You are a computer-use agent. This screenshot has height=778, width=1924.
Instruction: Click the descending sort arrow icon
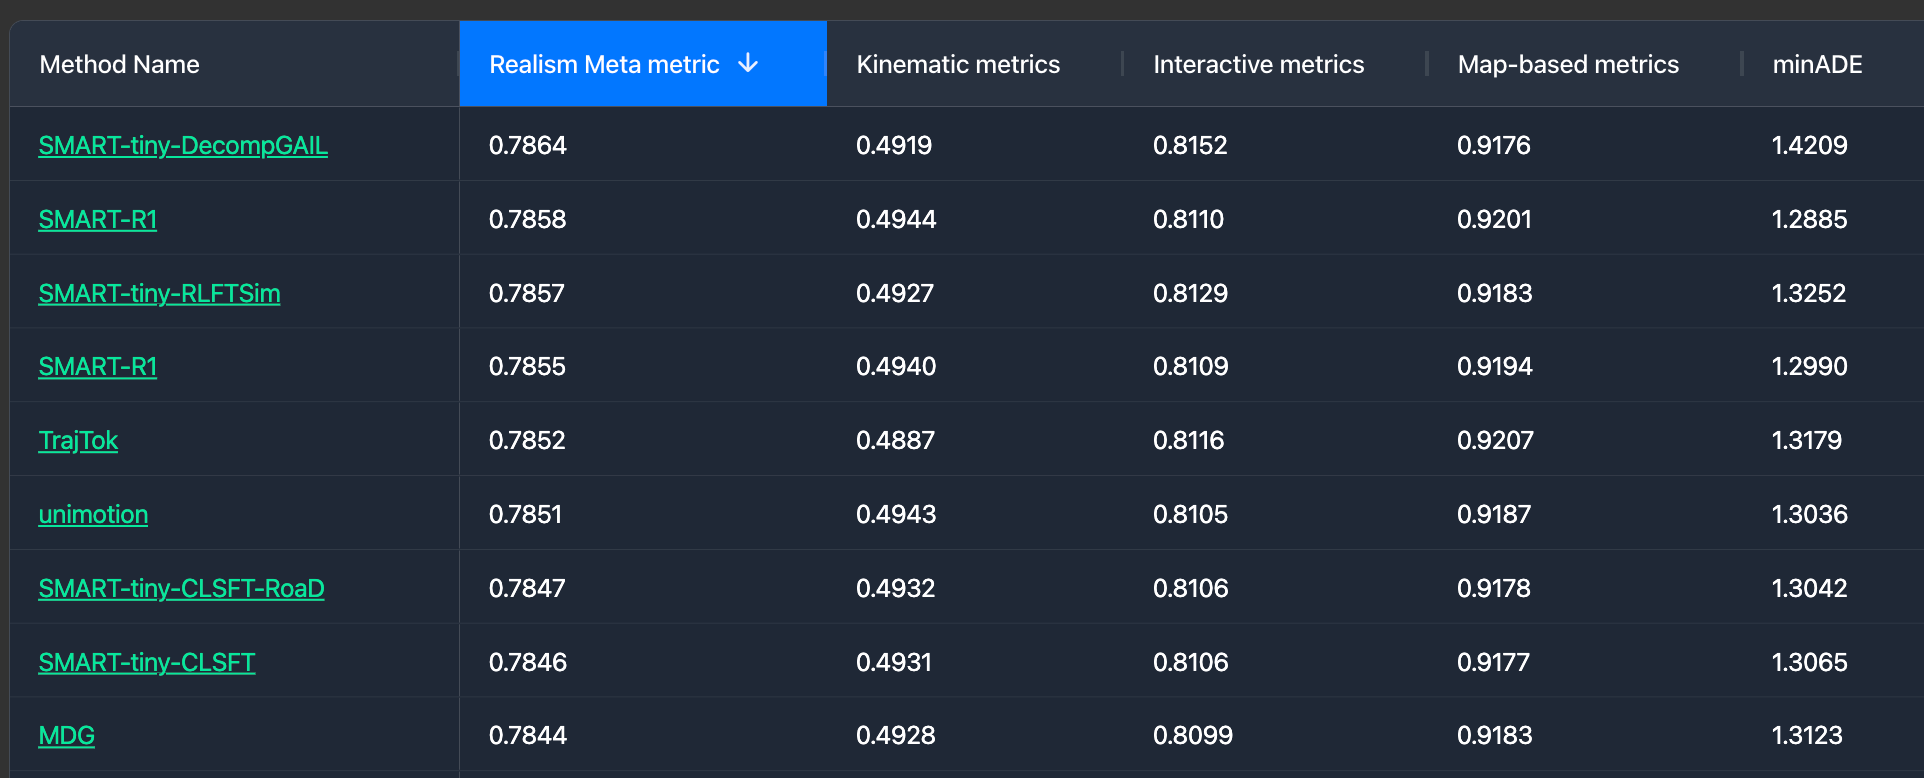point(748,64)
